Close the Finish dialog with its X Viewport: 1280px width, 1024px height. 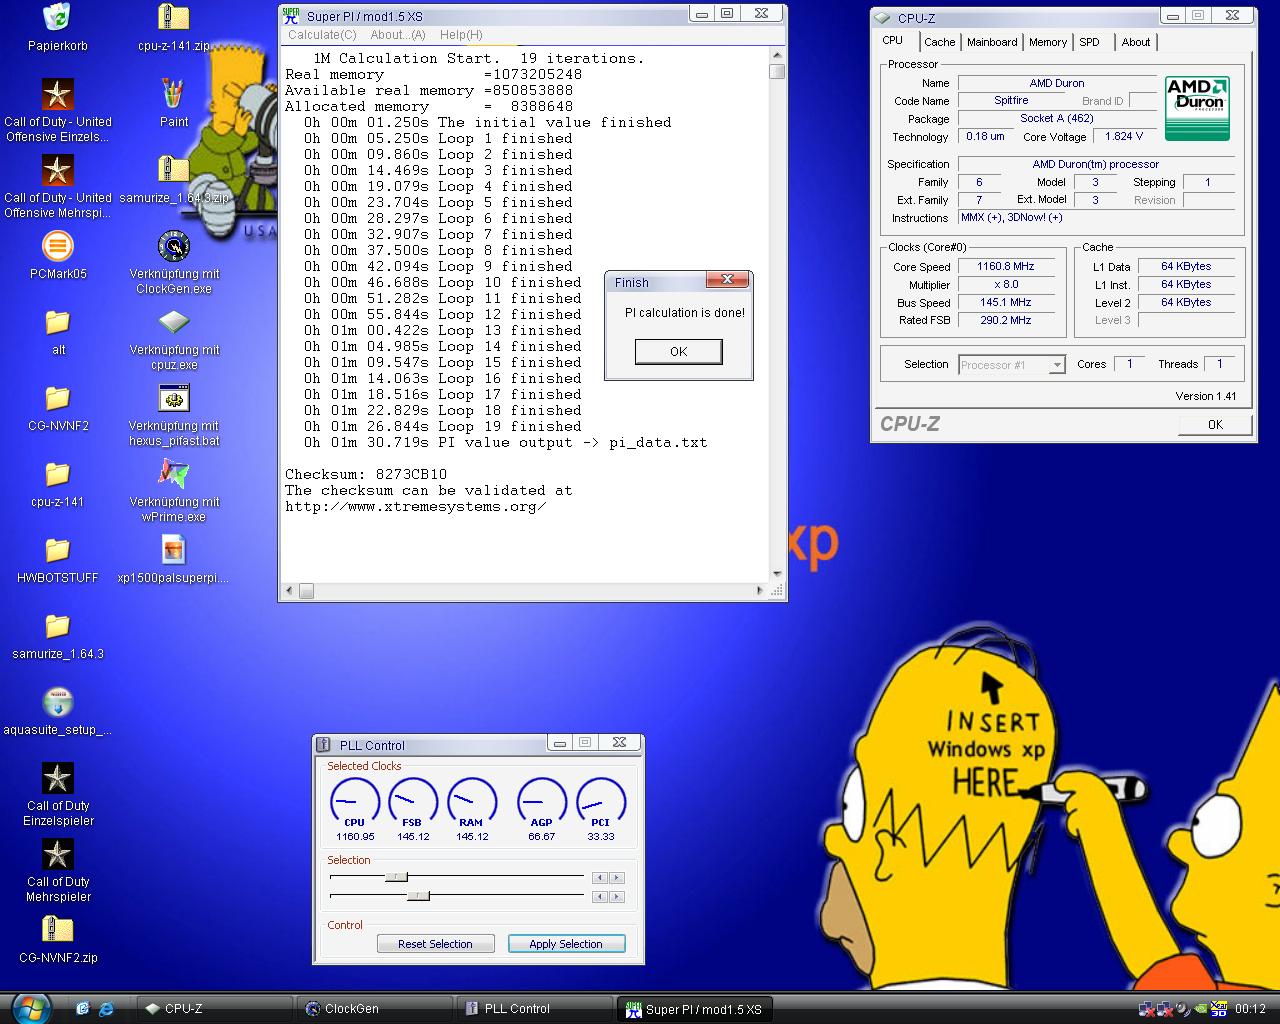click(727, 280)
